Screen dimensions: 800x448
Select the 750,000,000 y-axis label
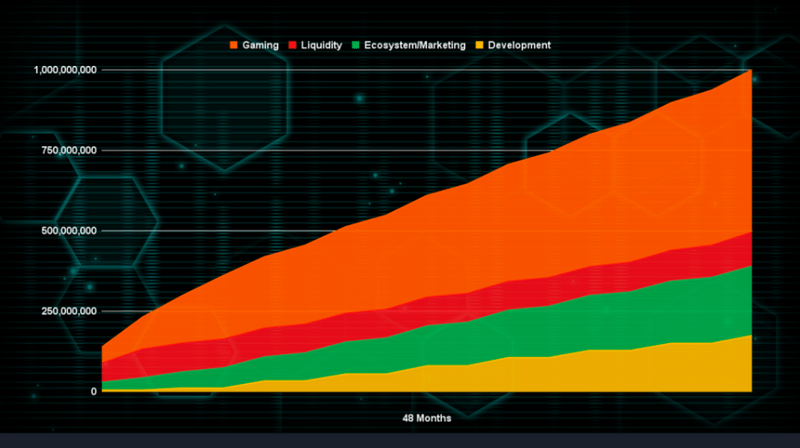[69, 150]
